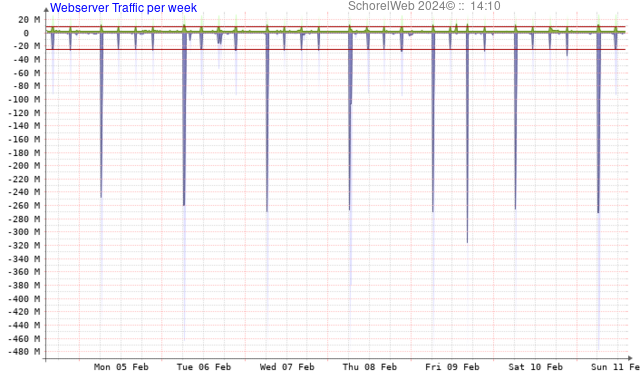640x380 pixels.
Task: Click the y-axis upward arrow tip
Action: 46,9
